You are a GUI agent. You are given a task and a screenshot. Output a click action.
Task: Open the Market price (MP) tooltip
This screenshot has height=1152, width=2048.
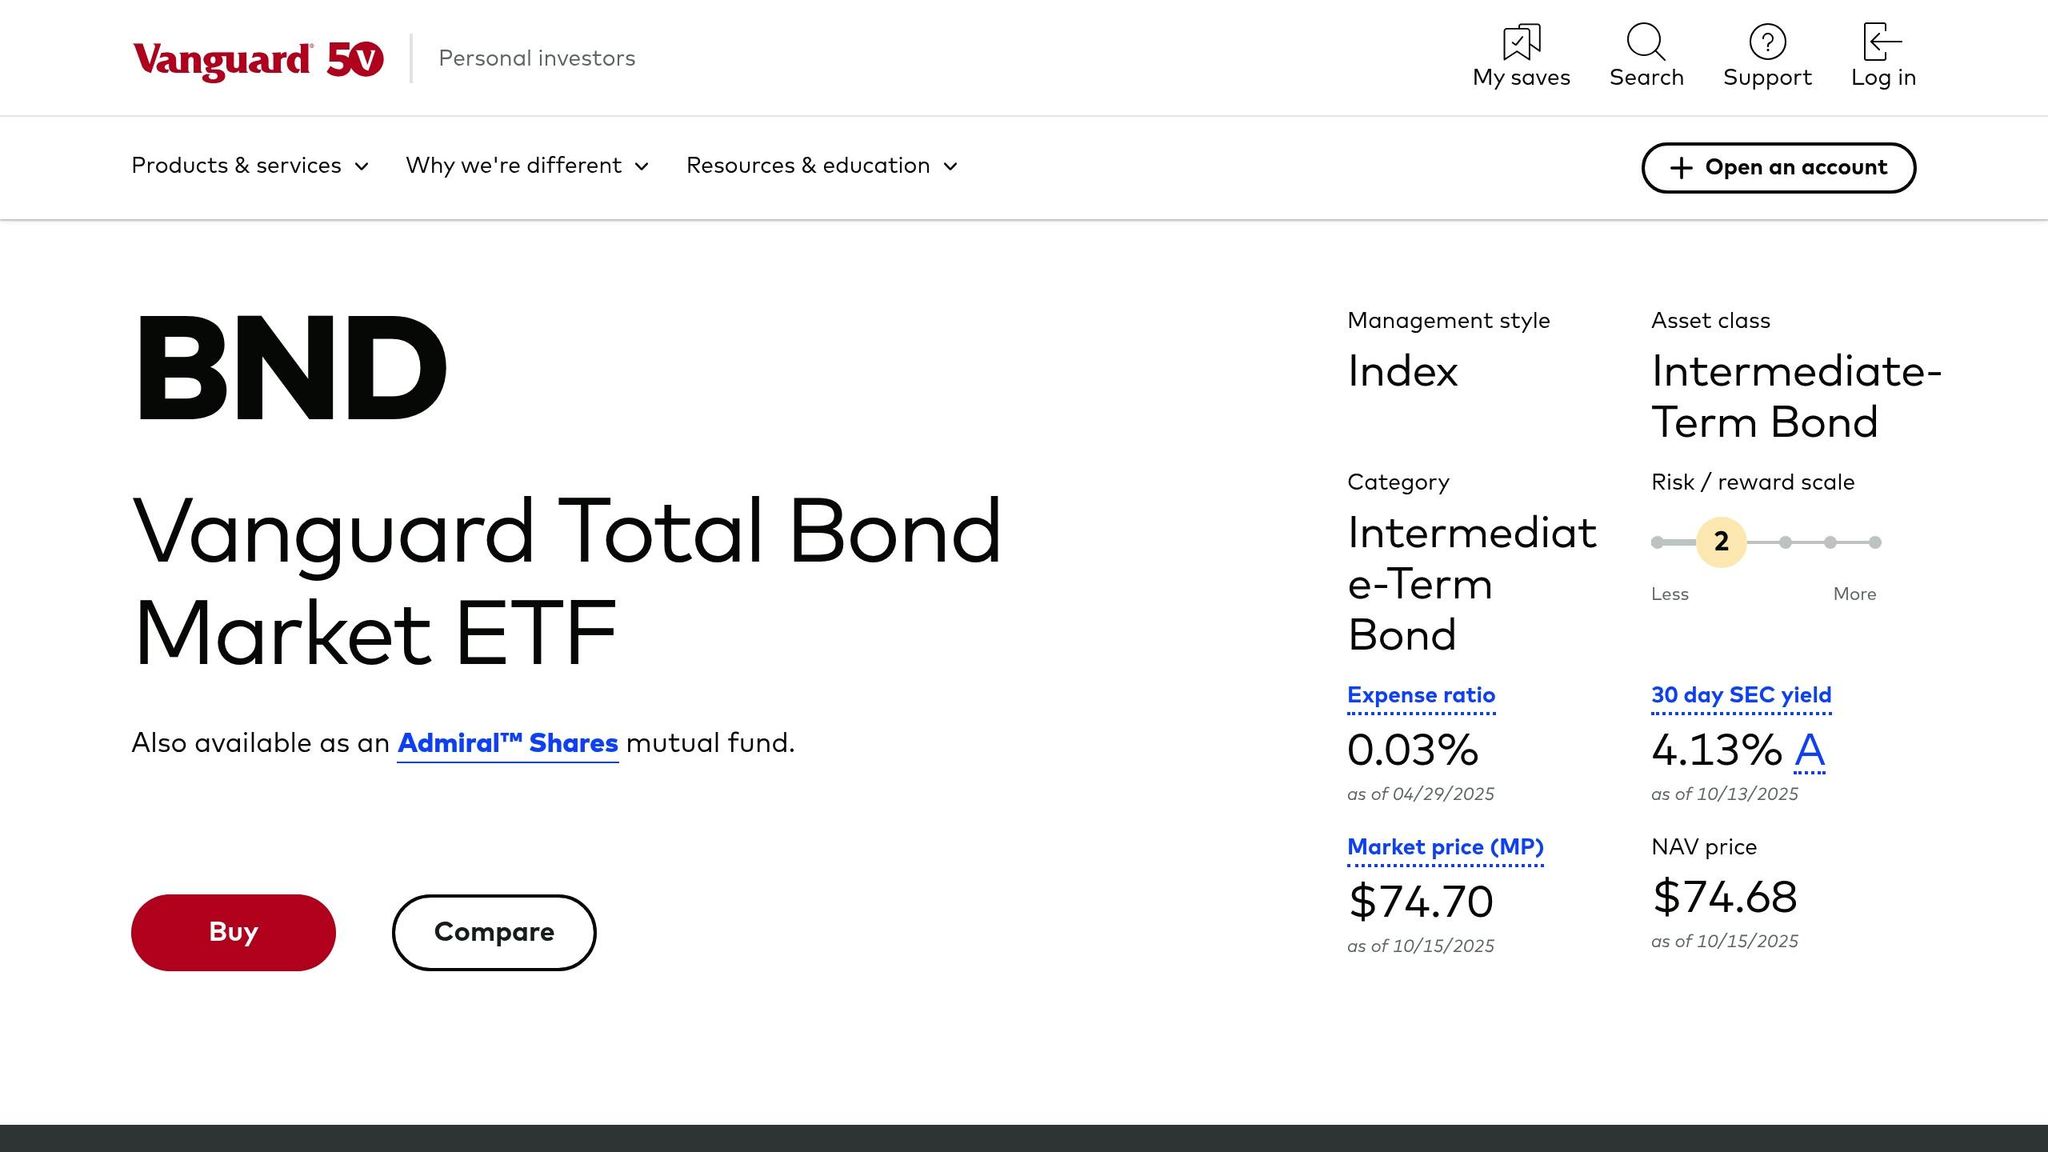coord(1445,847)
